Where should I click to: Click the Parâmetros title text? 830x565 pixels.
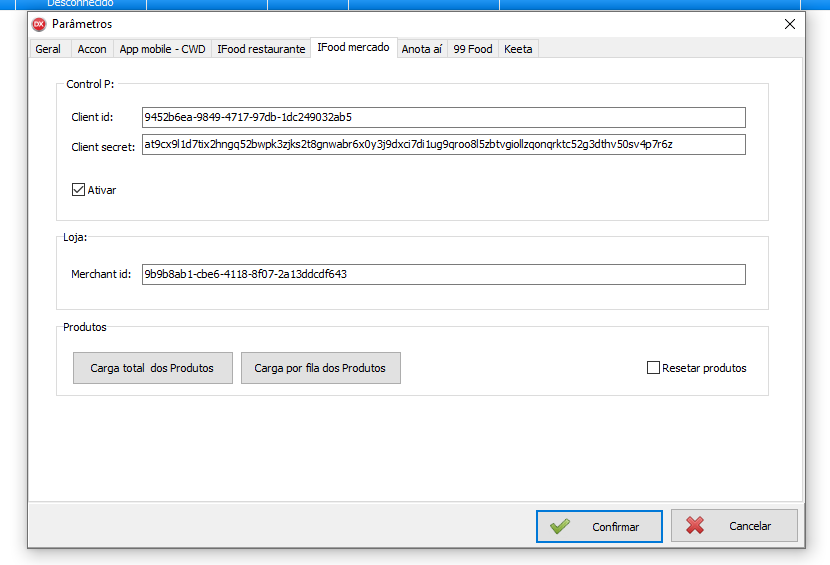pyautogui.click(x=82, y=24)
